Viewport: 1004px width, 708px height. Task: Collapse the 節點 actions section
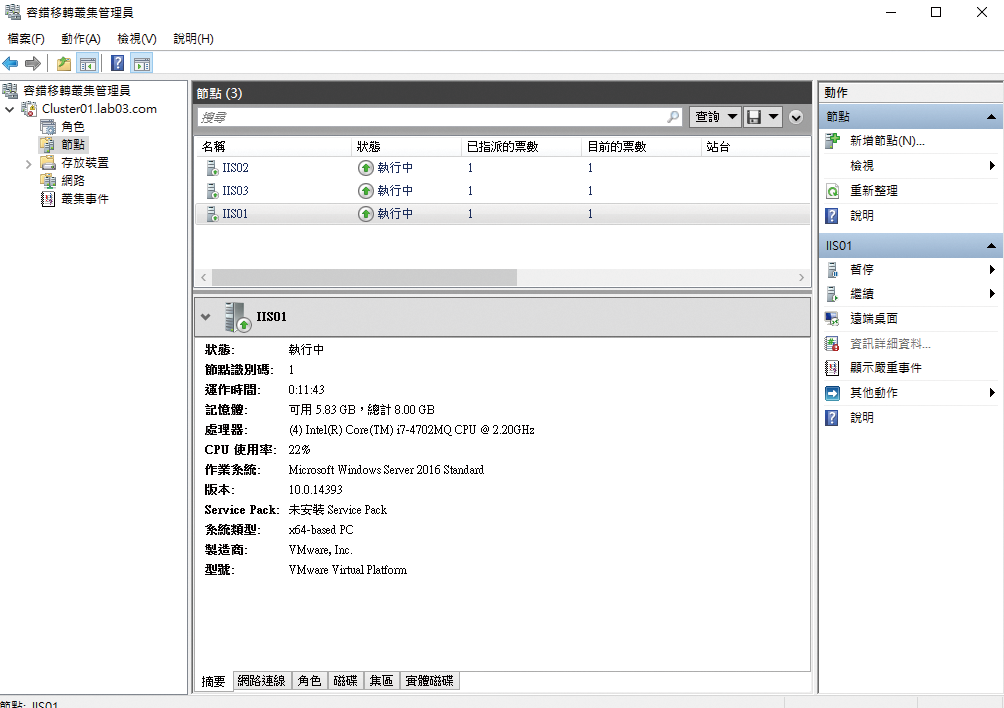coord(991,117)
